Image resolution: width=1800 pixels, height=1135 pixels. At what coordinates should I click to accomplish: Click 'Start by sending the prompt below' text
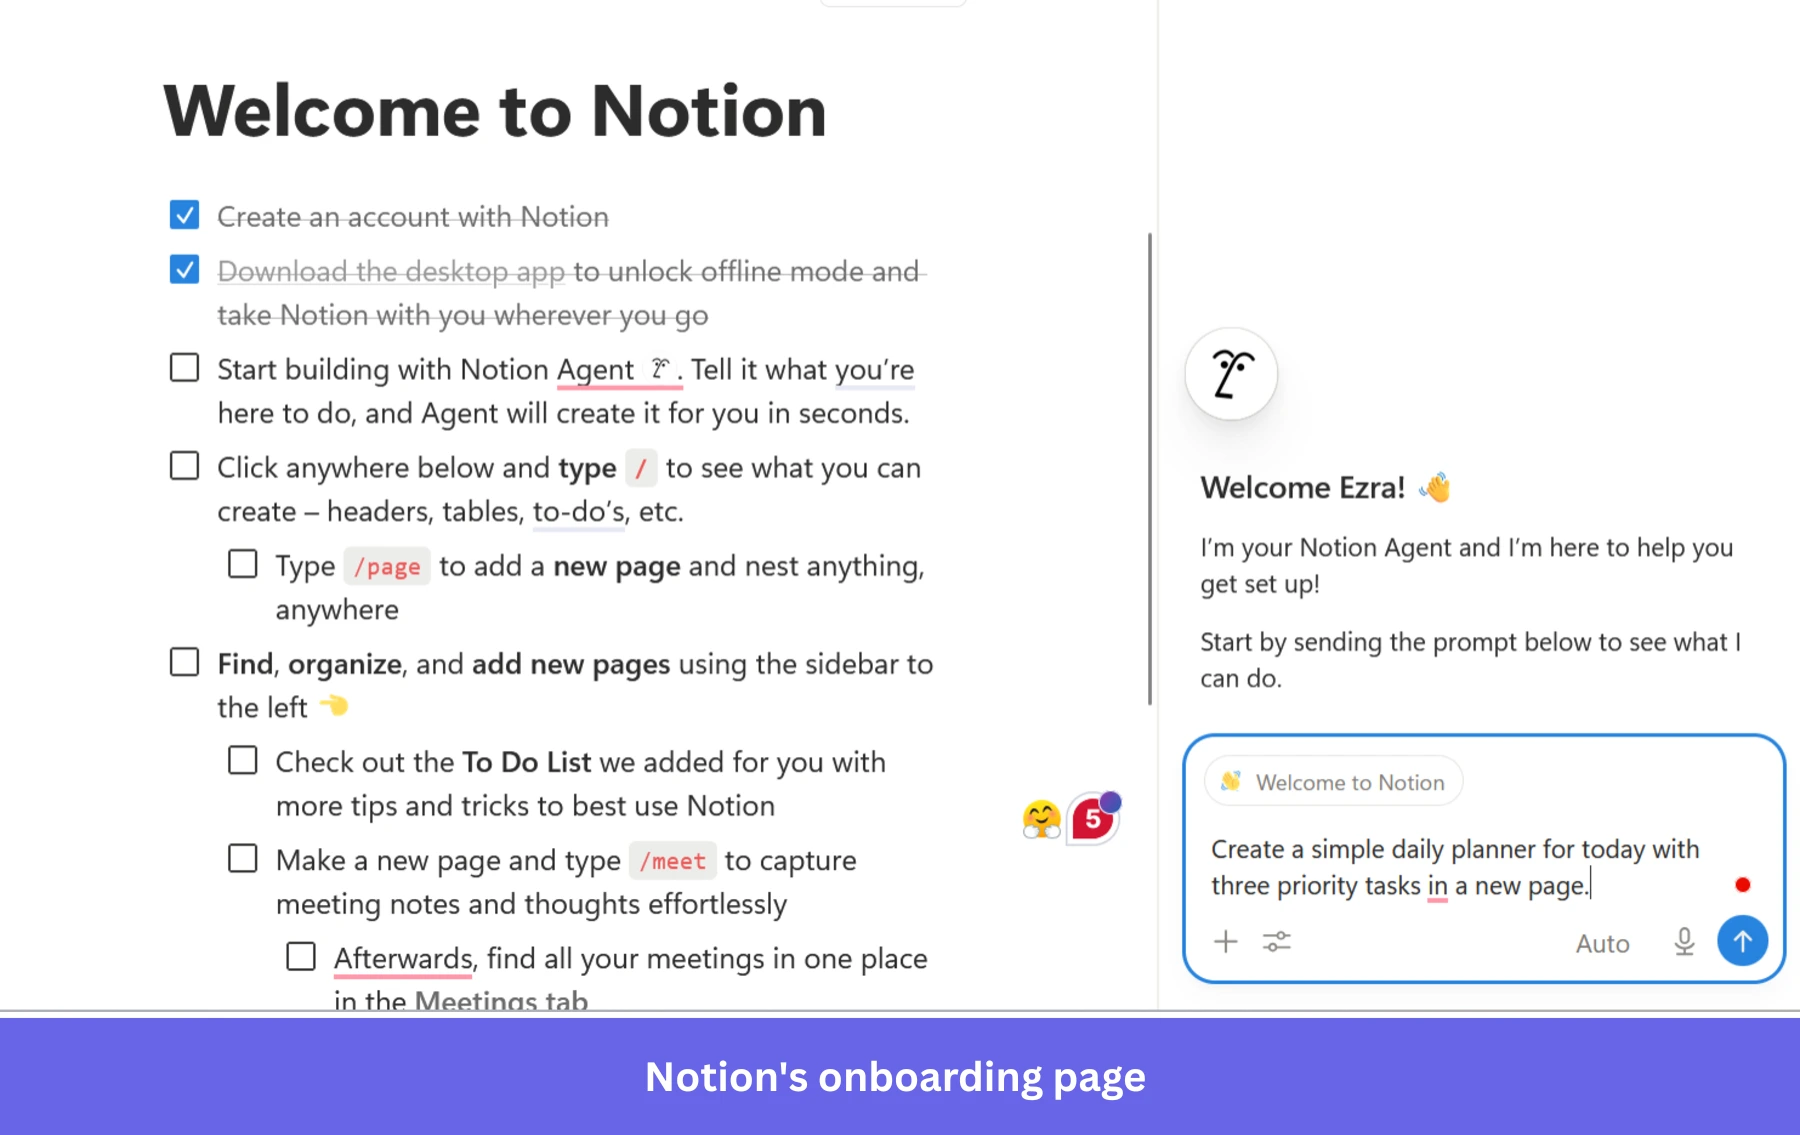[x=1470, y=660]
